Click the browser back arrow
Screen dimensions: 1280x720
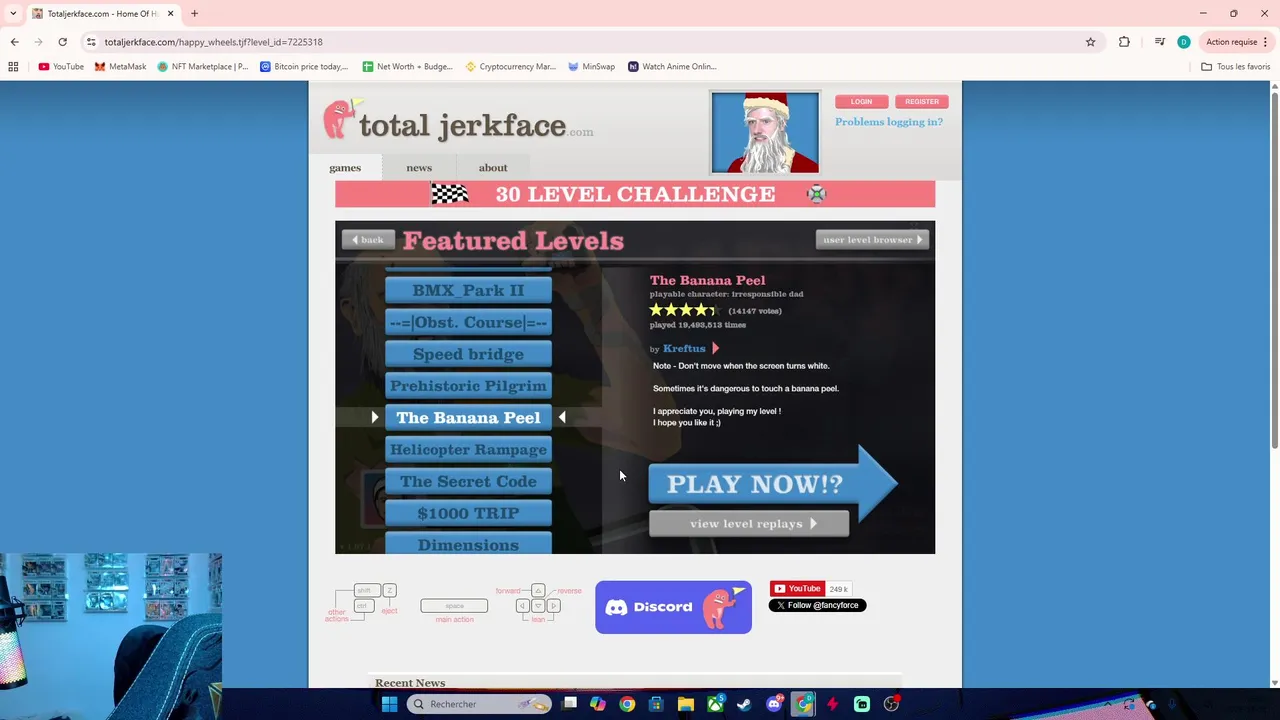[14, 42]
